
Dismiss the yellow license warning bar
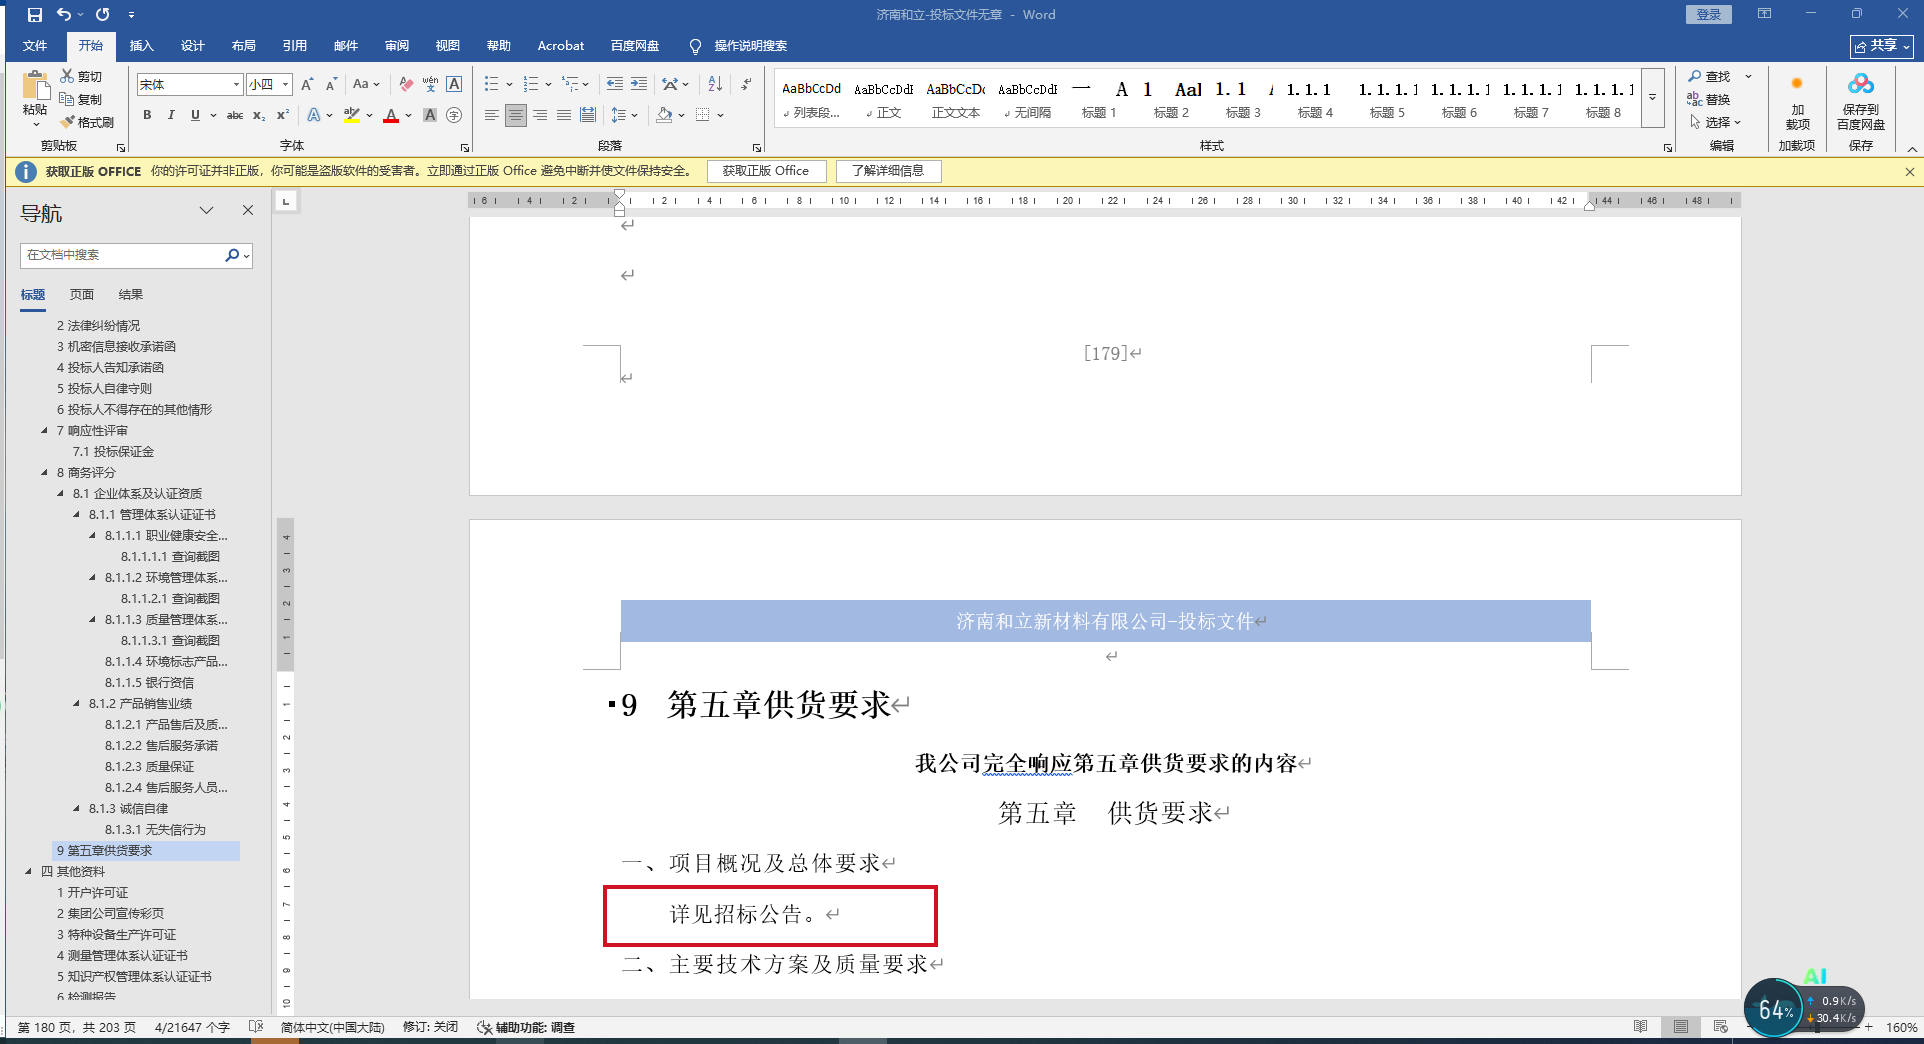(1909, 171)
